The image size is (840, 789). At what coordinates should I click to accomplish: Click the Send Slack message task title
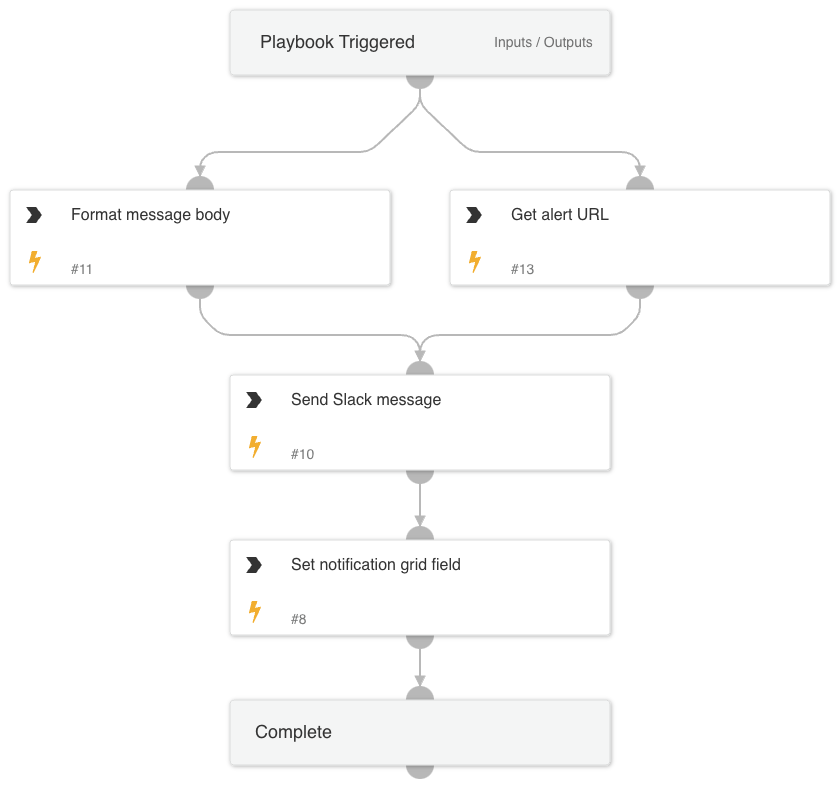click(x=365, y=400)
